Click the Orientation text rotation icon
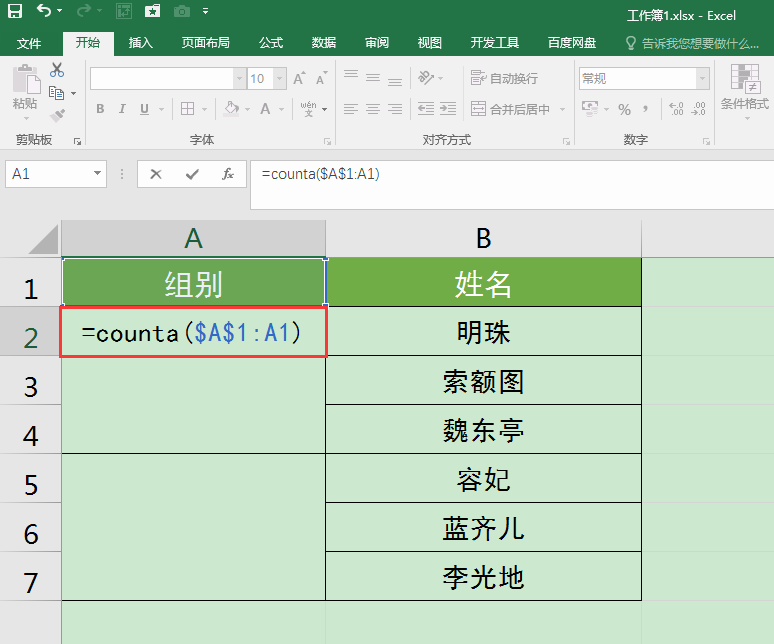The image size is (774, 644). tap(426, 77)
